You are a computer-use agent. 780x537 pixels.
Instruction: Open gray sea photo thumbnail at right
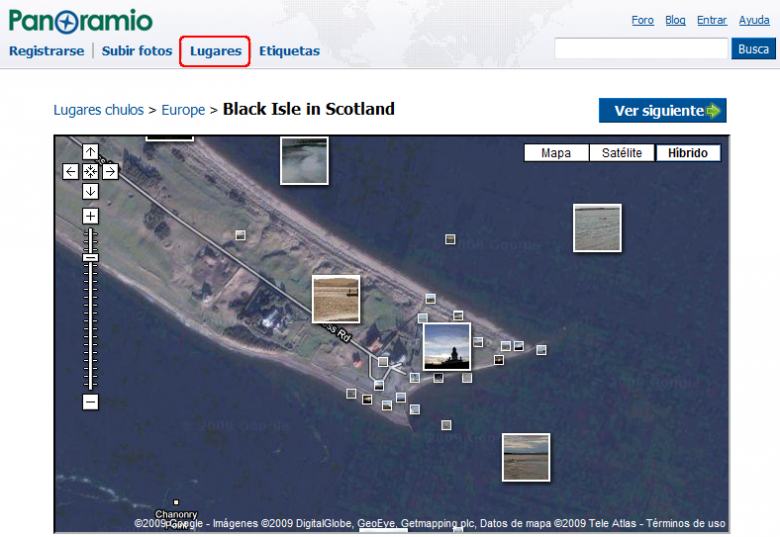pos(597,228)
